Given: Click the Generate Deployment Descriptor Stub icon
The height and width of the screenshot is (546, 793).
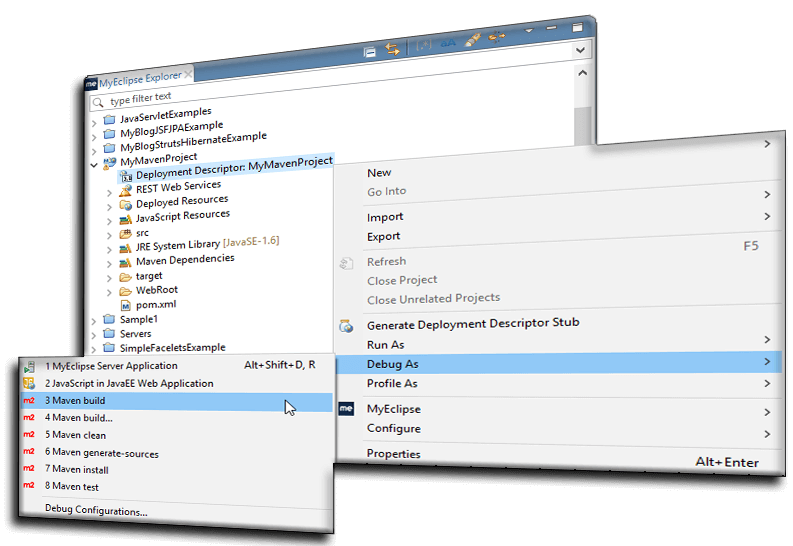Looking at the screenshot, I should point(346,326).
